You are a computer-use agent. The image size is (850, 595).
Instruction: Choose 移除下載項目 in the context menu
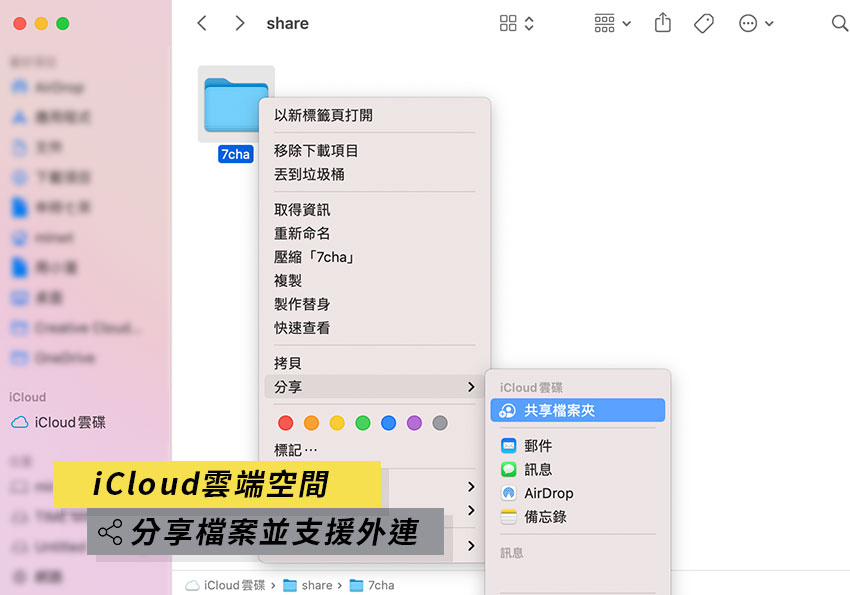pos(375,150)
